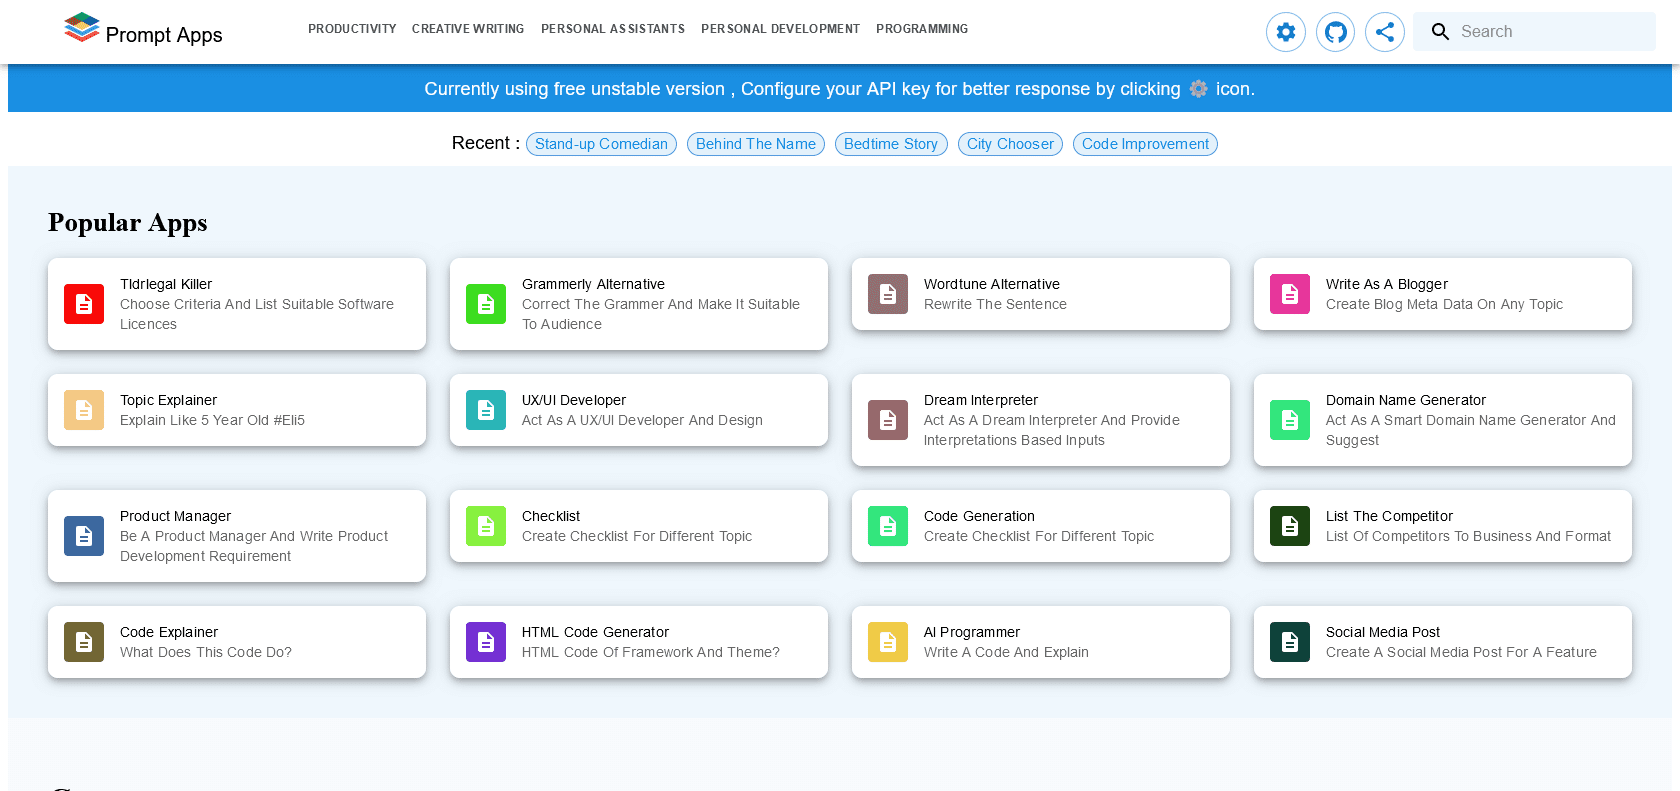Click 'Act As A UX/UI Developer And Design'
Viewport: 1680px width, 791px height.
pos(642,420)
